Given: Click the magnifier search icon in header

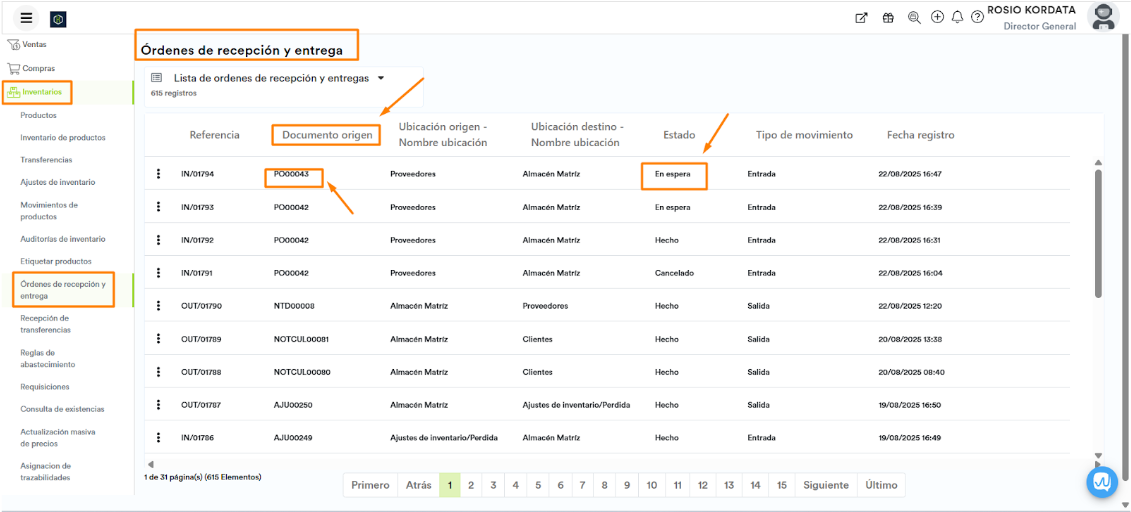Looking at the screenshot, I should point(914,18).
